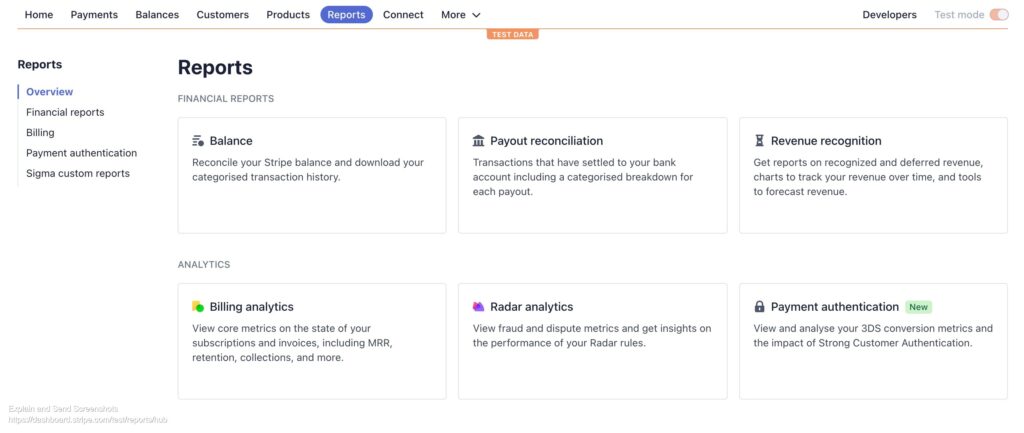Screen dimensions: 1024x433
Task: Click the 'Reconcile your Stripe balance' description
Action: pyautogui.click(x=308, y=169)
